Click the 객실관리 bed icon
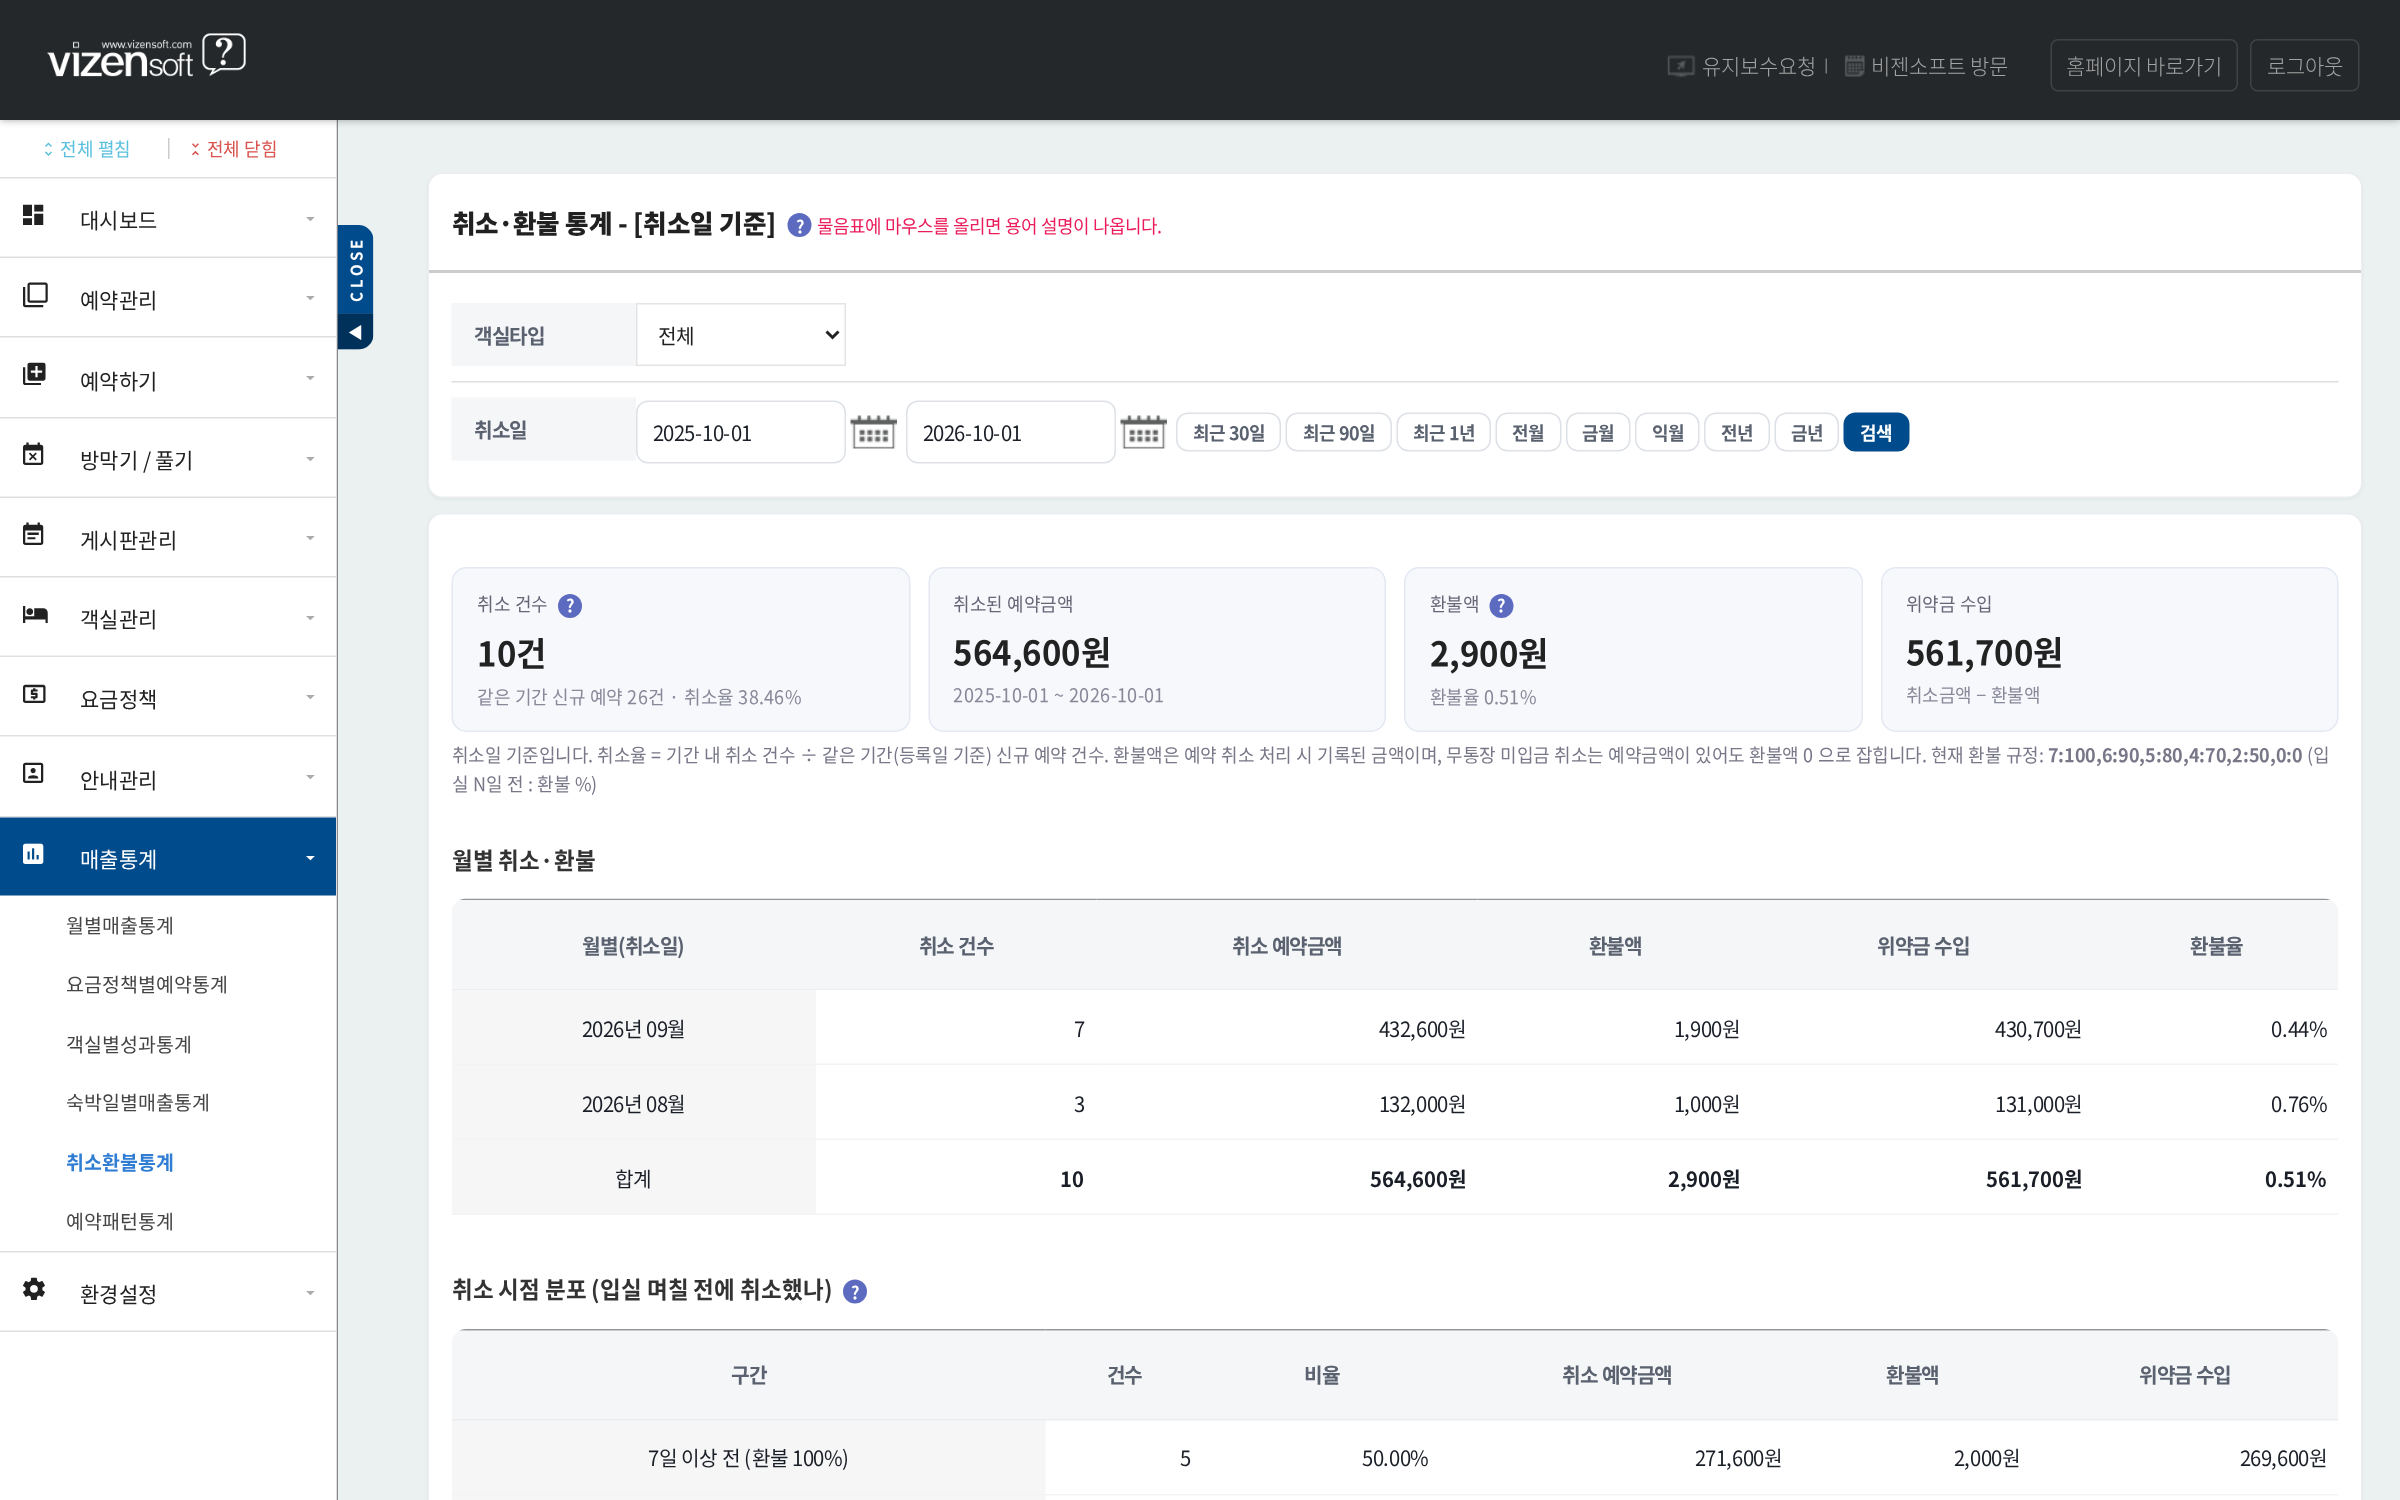2400x1500 pixels. 35,614
